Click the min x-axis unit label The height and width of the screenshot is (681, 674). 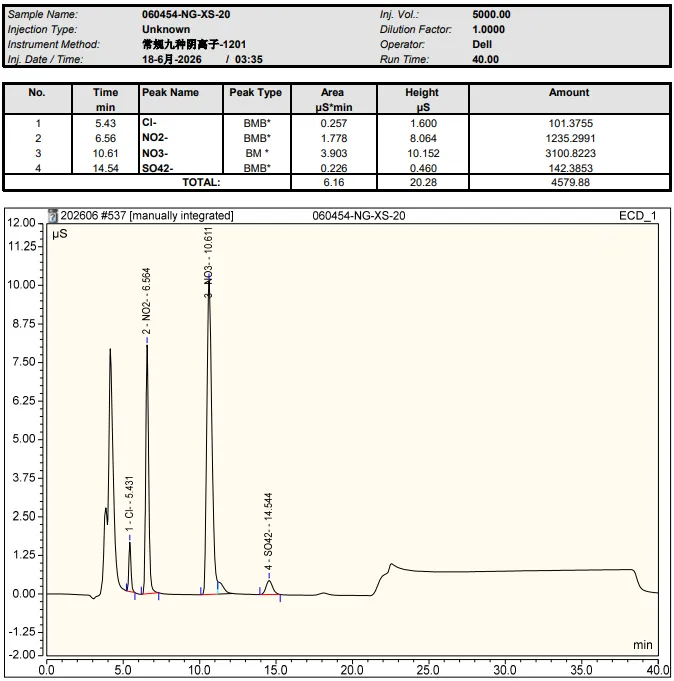click(643, 645)
